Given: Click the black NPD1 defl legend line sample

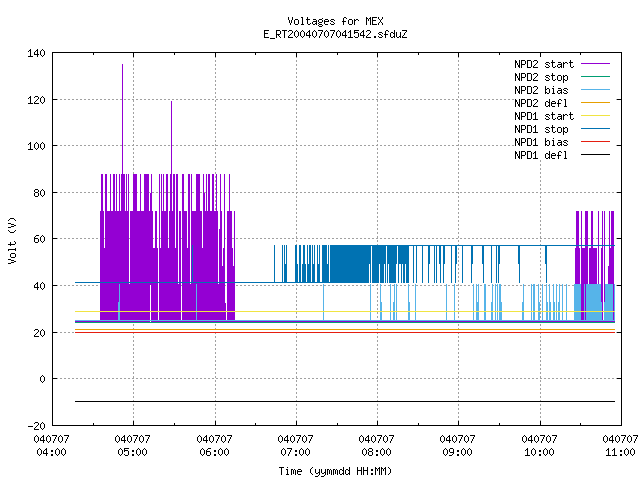Looking at the screenshot, I should 595,155.
